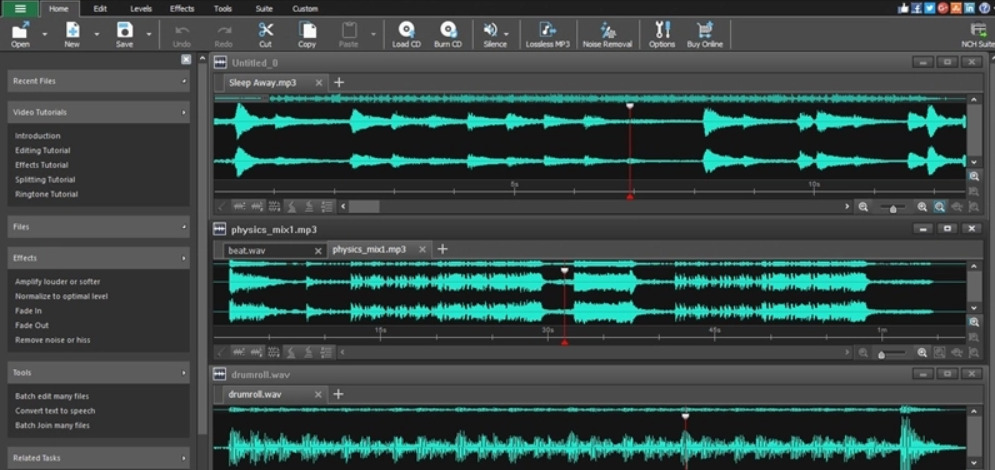Click the Load CD toolbar icon
Image resolution: width=995 pixels, height=470 pixels.
406,30
